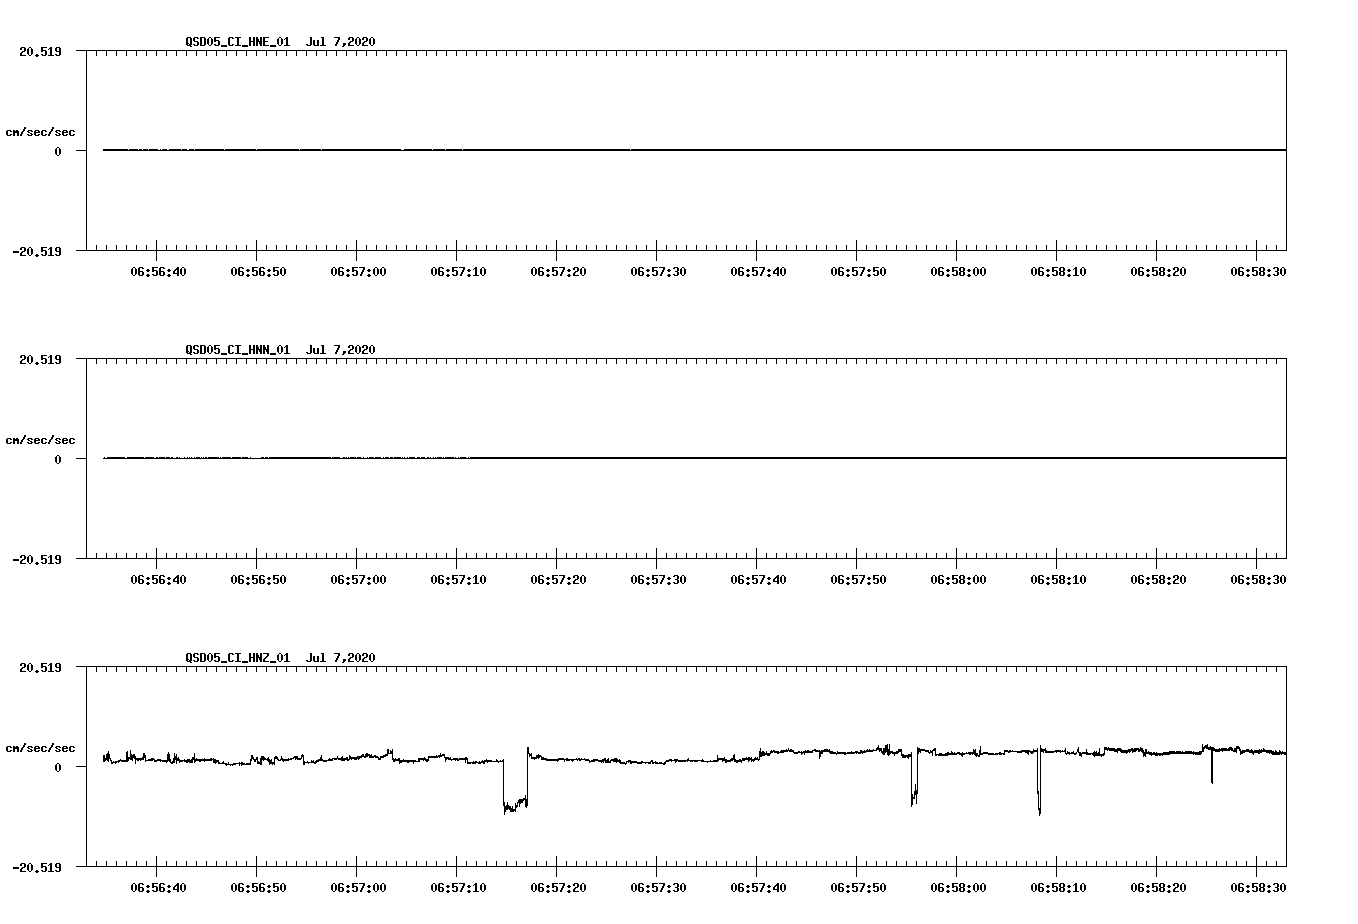1358x924 pixels.
Task: Click the -20.519 lower limit on HNZ axis
Action: point(37,868)
